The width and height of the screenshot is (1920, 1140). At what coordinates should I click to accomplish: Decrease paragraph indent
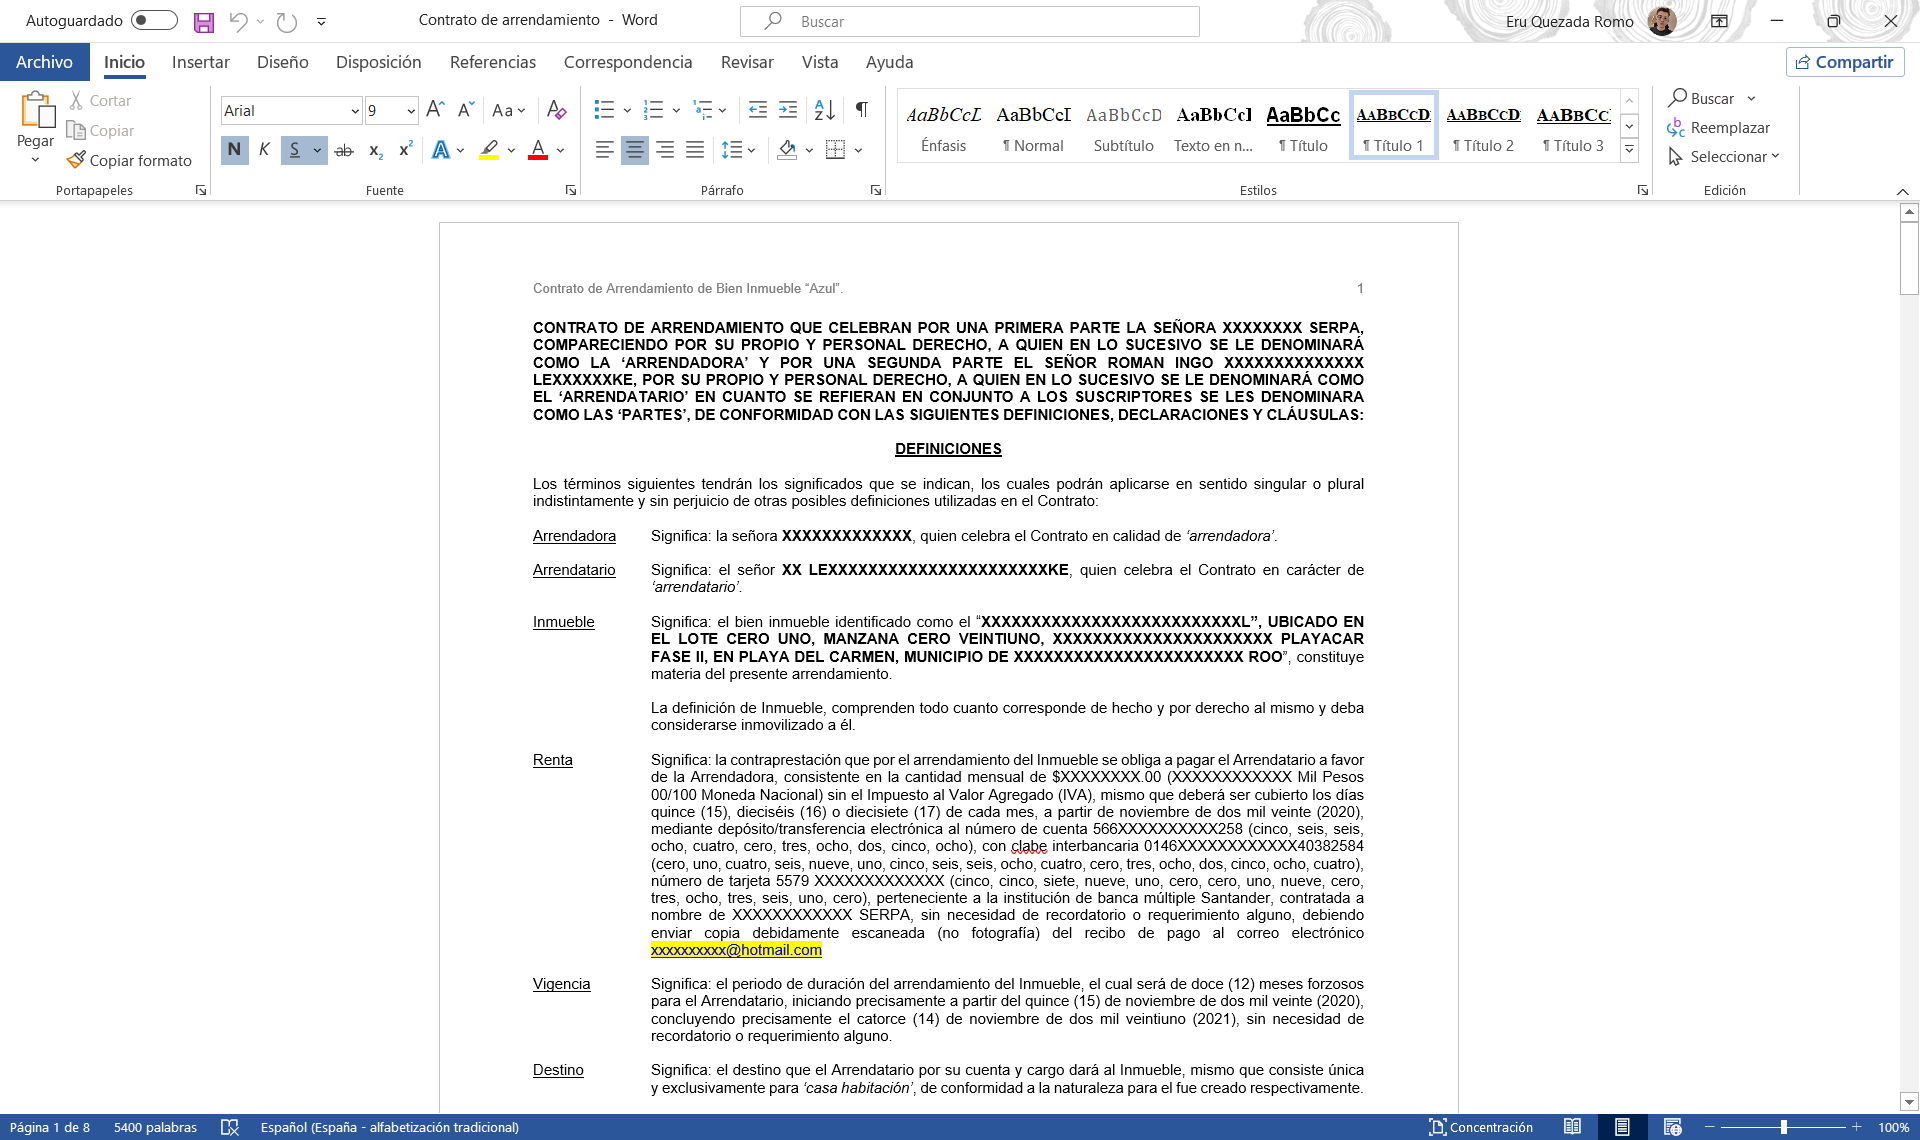click(x=758, y=110)
